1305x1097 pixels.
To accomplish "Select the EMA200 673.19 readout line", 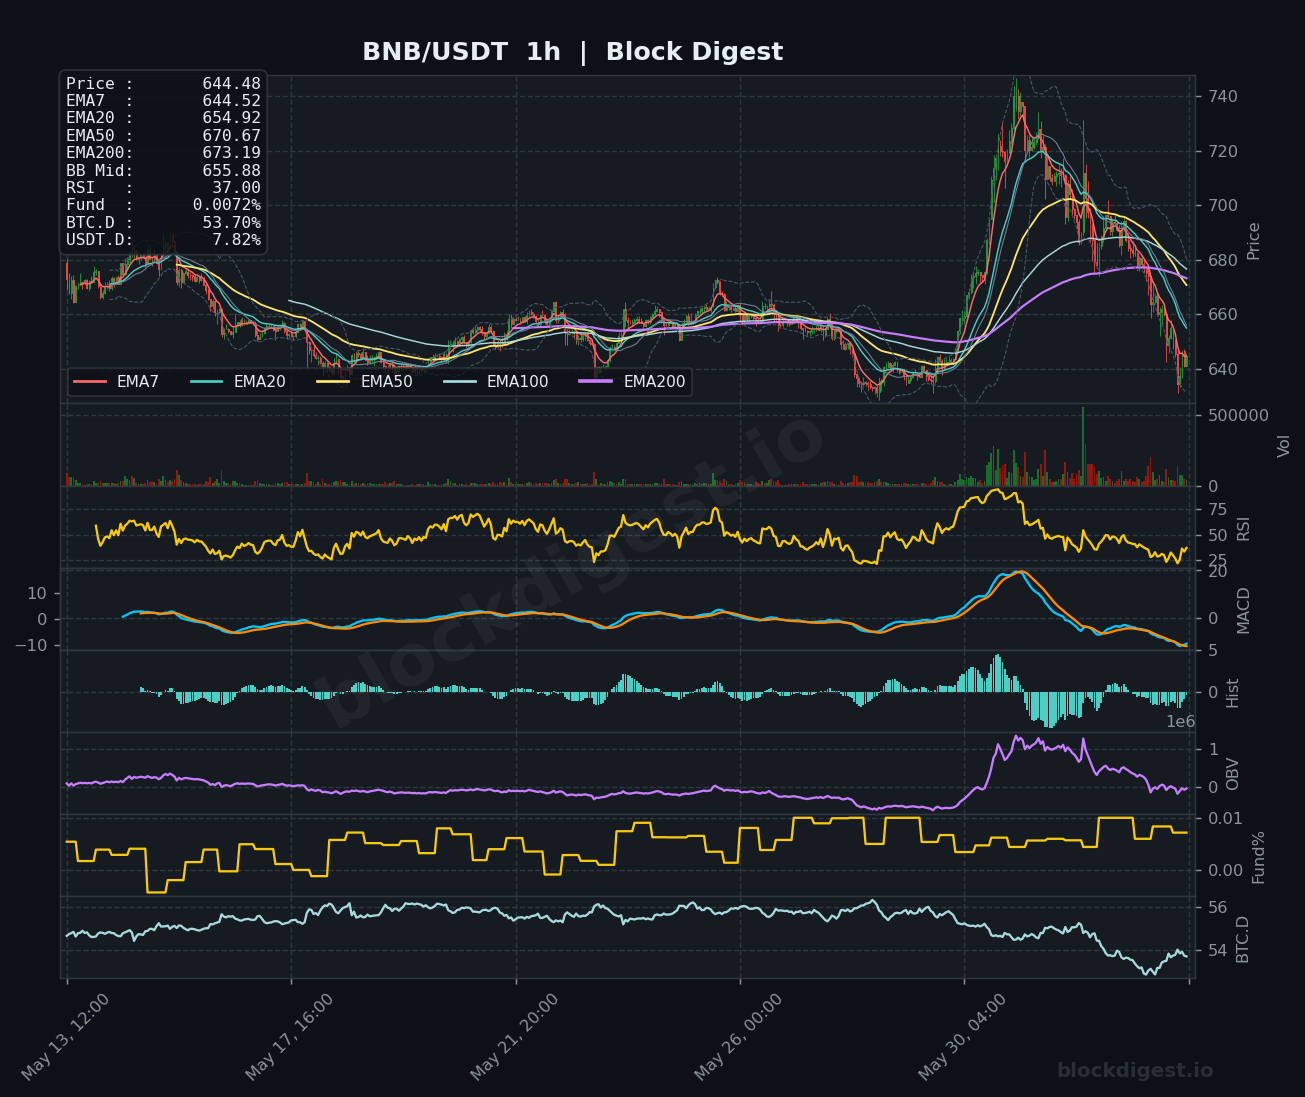I will [x=163, y=153].
